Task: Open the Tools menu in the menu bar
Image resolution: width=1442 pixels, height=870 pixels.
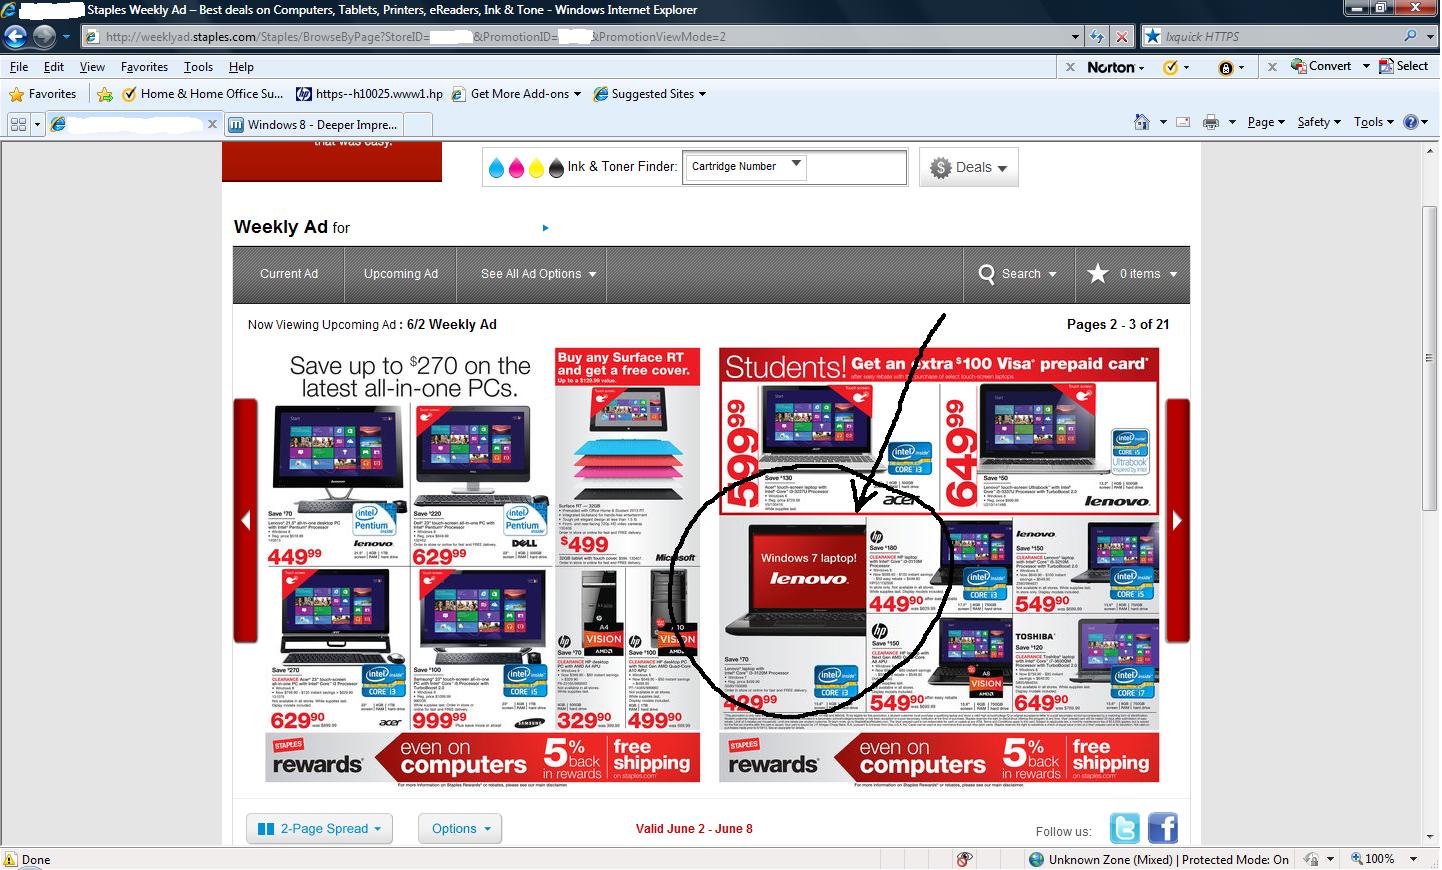Action: click(x=198, y=67)
